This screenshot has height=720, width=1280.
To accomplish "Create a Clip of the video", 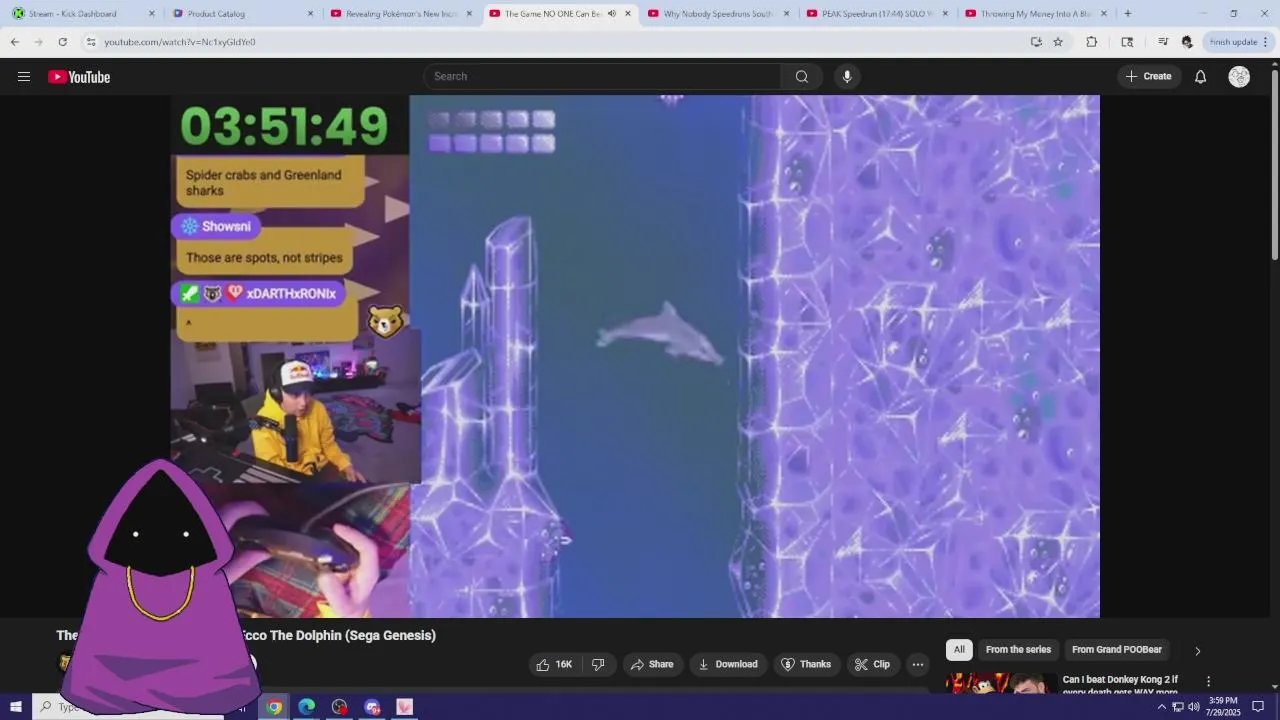I will (872, 665).
